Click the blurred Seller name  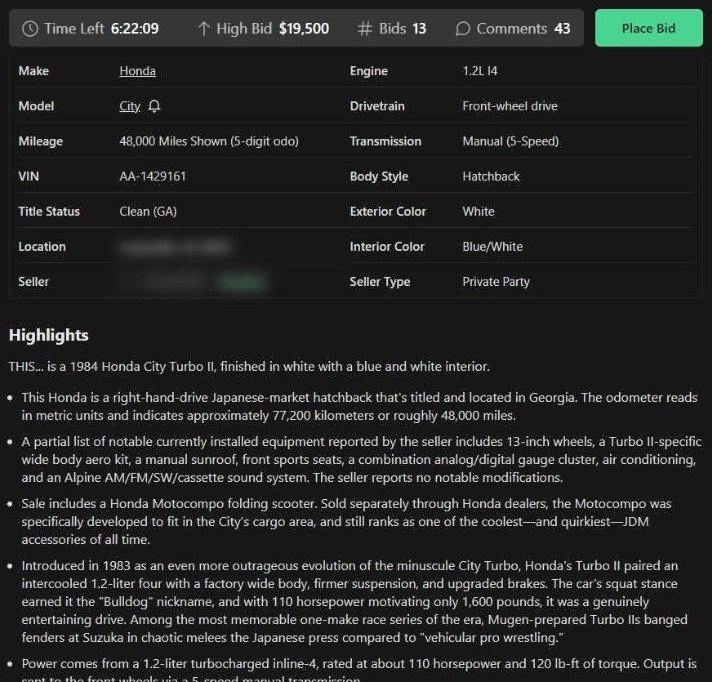click(x=161, y=282)
